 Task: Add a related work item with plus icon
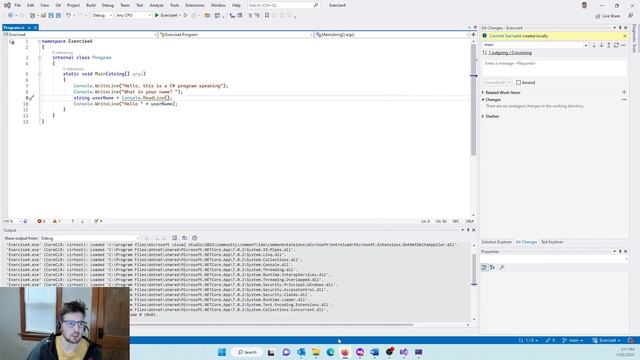tap(624, 92)
